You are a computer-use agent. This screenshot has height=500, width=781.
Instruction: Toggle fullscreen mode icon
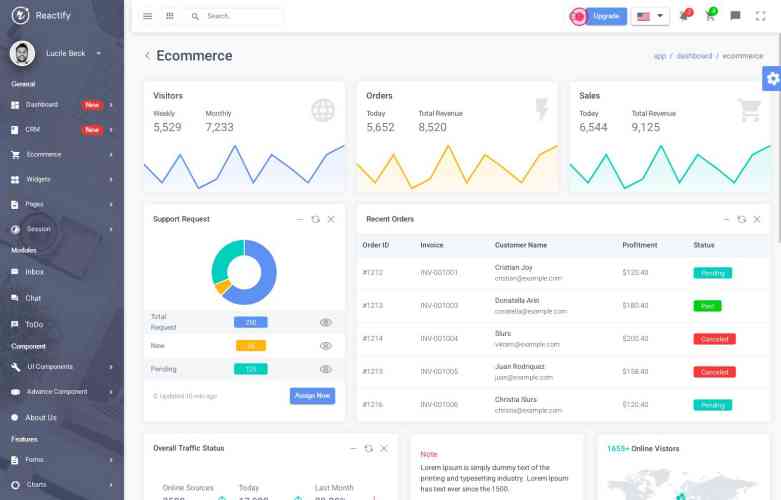click(760, 16)
